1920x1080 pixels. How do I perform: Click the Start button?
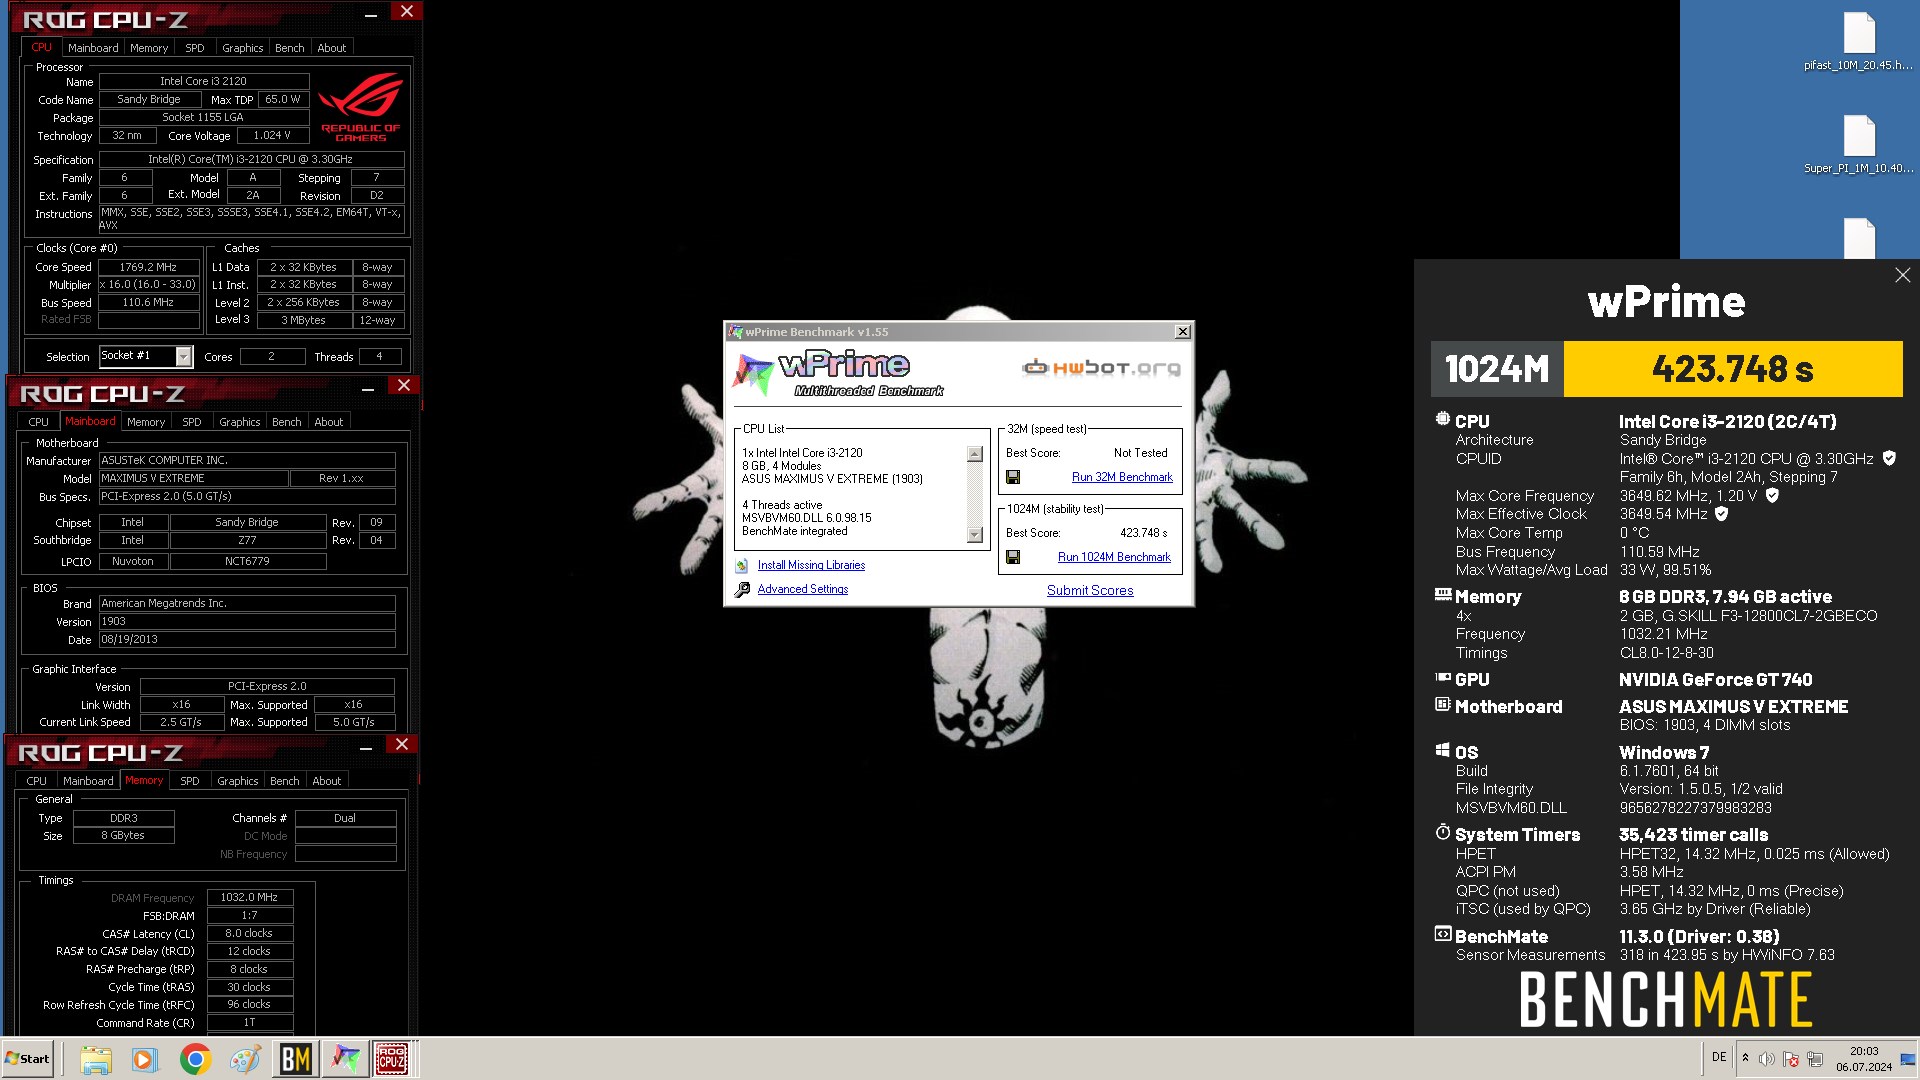click(27, 1059)
